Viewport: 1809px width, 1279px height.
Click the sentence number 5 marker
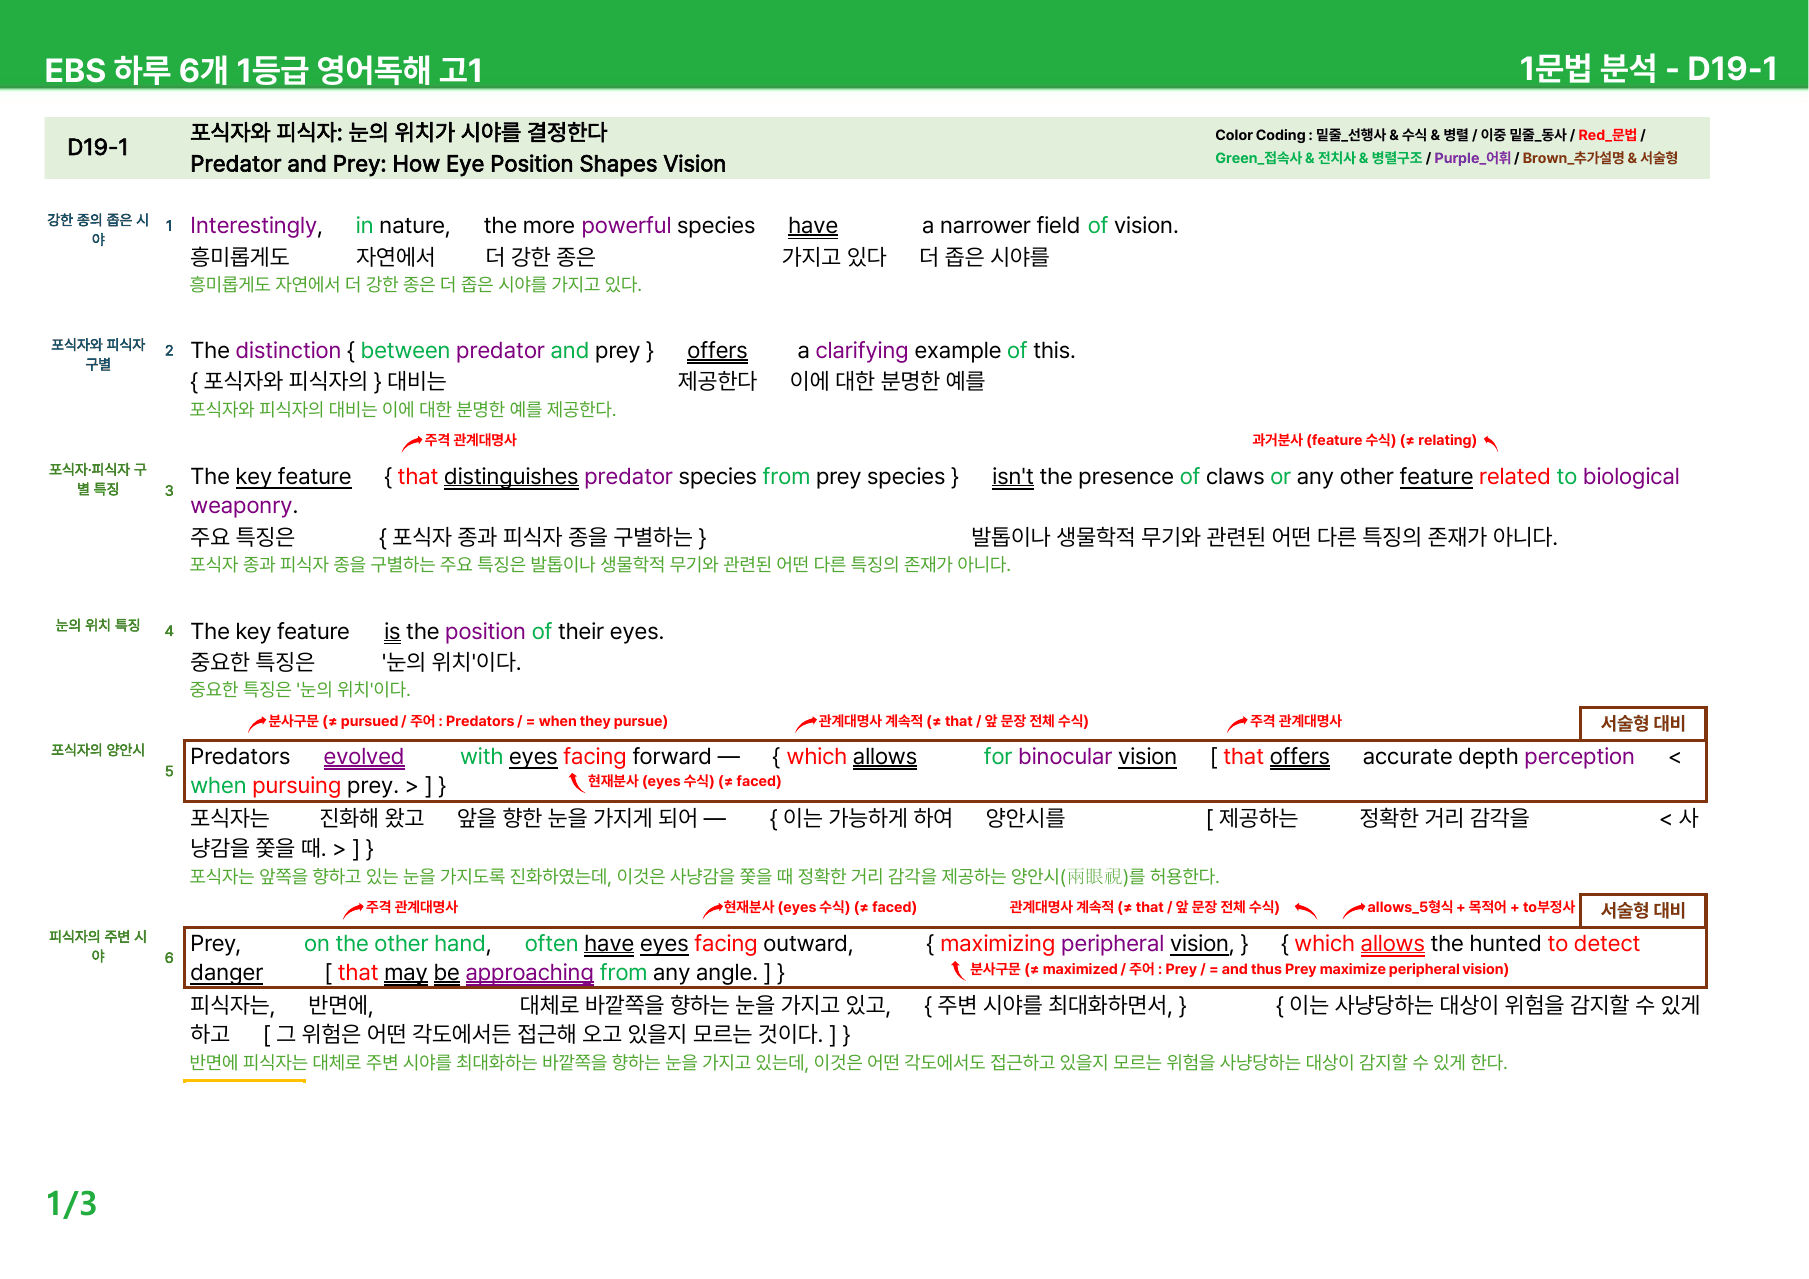point(169,771)
